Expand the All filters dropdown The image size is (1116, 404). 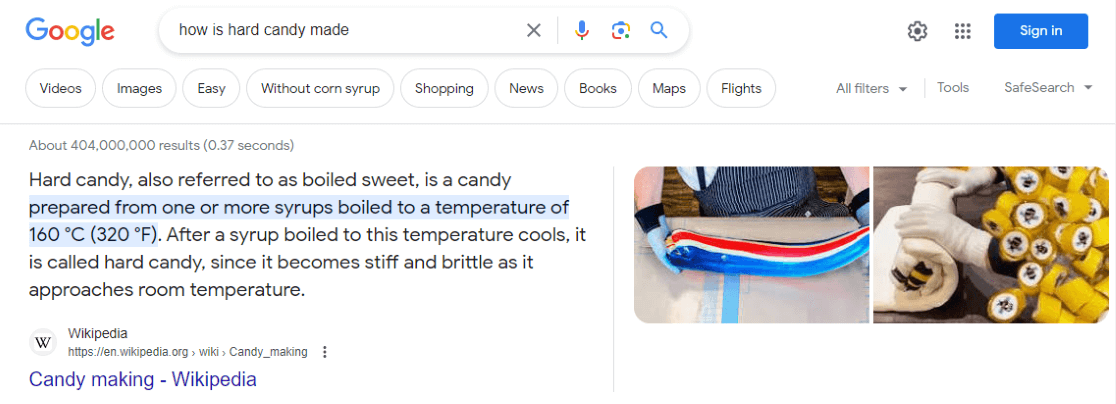pos(871,88)
